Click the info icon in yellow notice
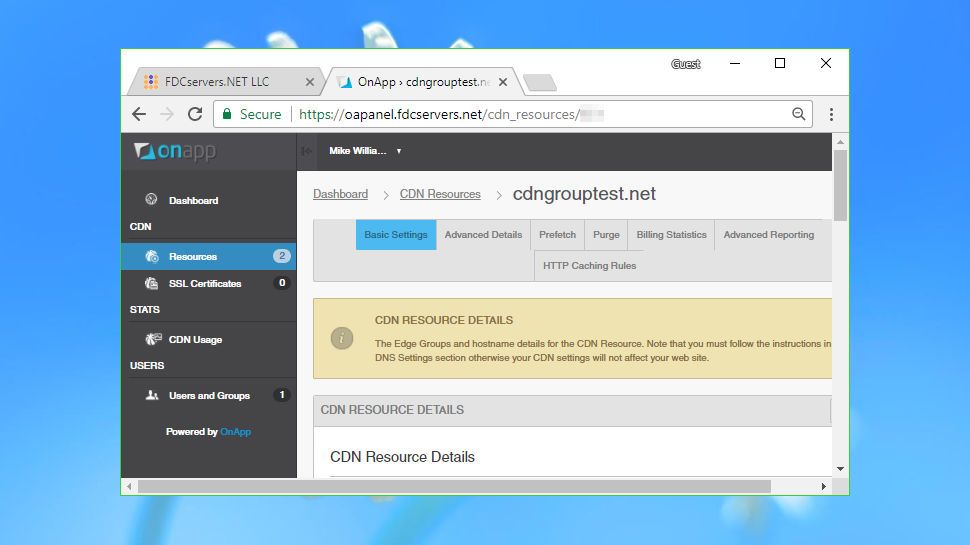The height and width of the screenshot is (545, 970). [341, 338]
